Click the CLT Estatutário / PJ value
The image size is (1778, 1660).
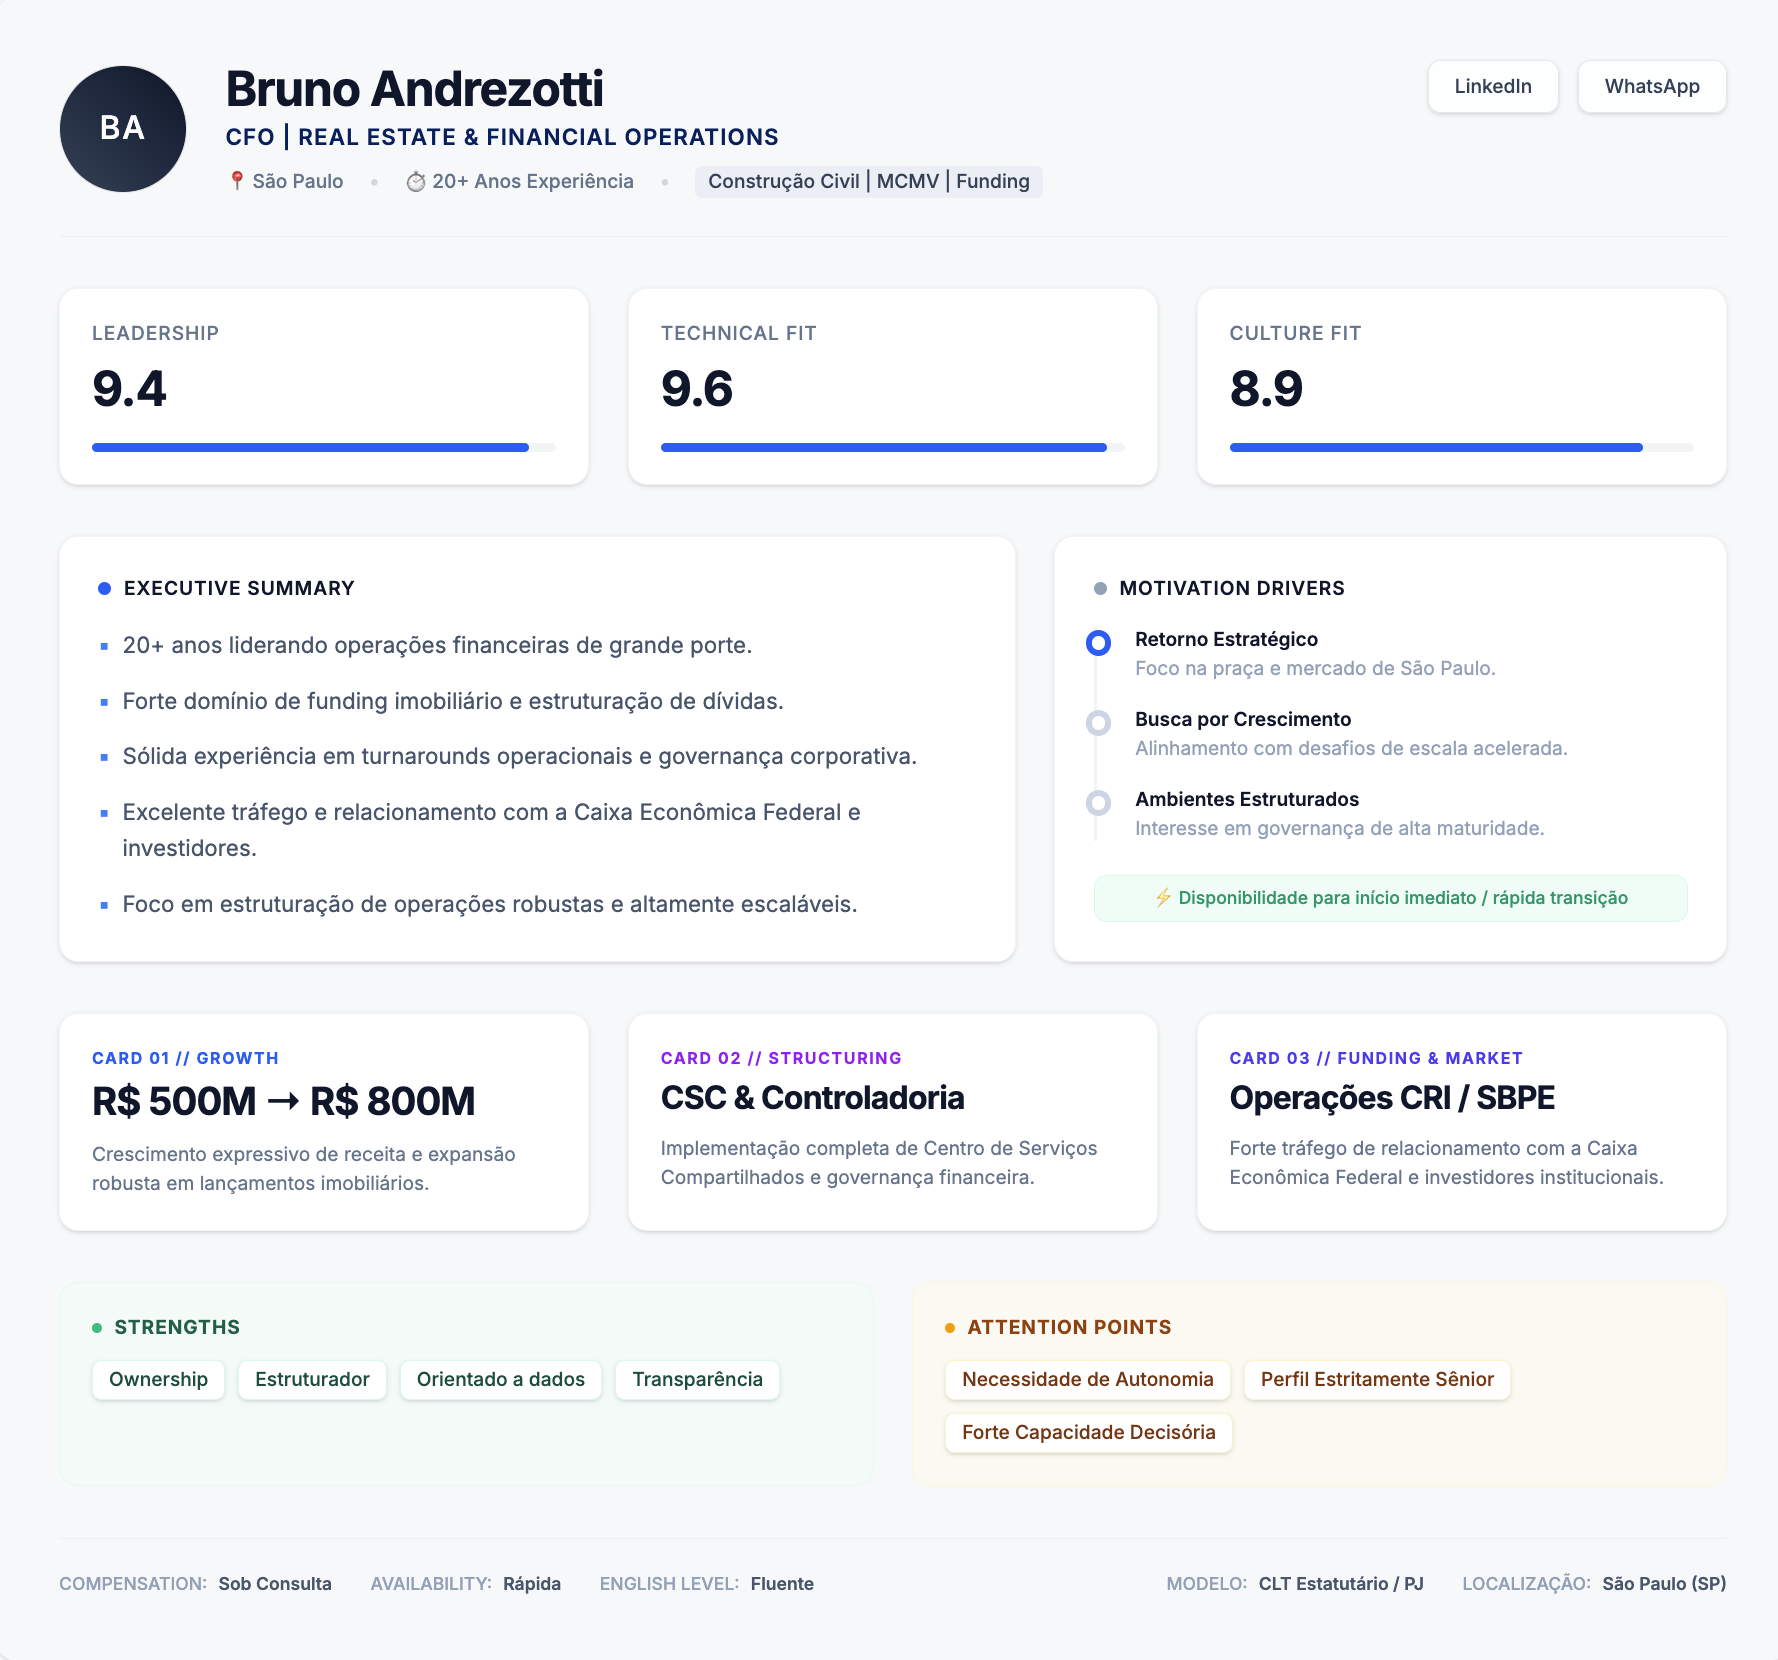1341,1584
